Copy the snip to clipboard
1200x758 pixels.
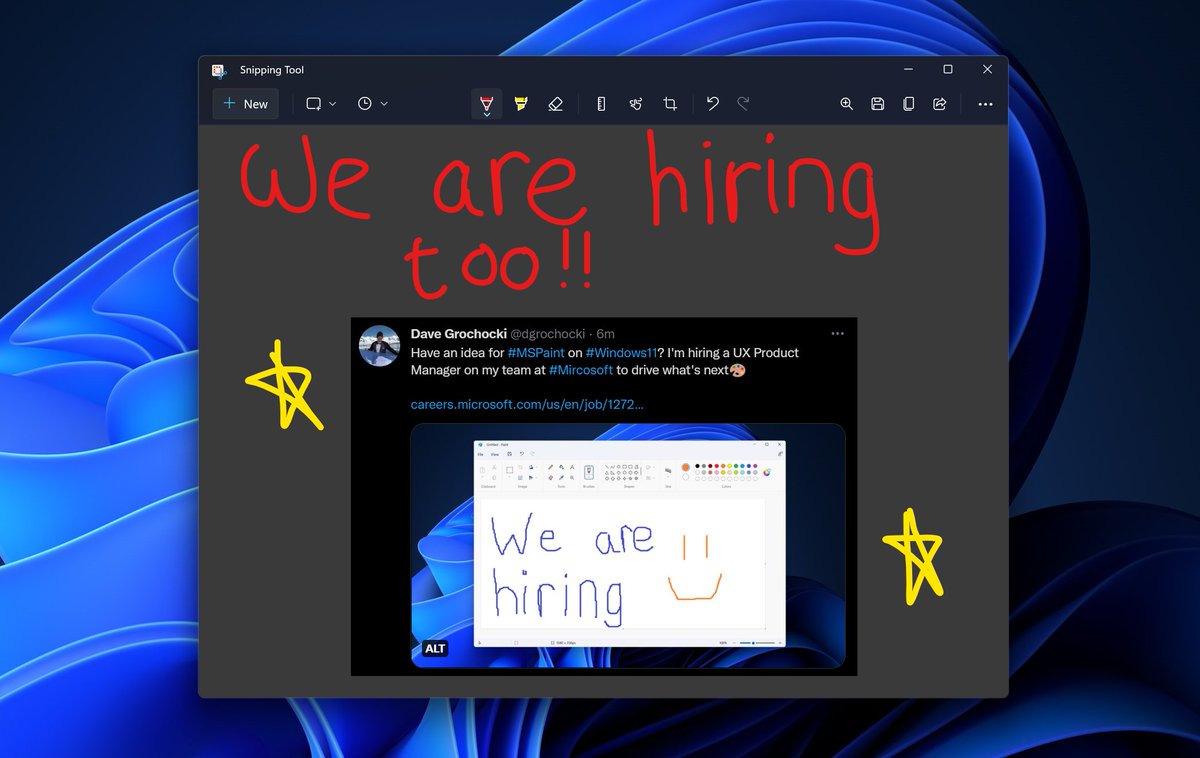point(908,104)
